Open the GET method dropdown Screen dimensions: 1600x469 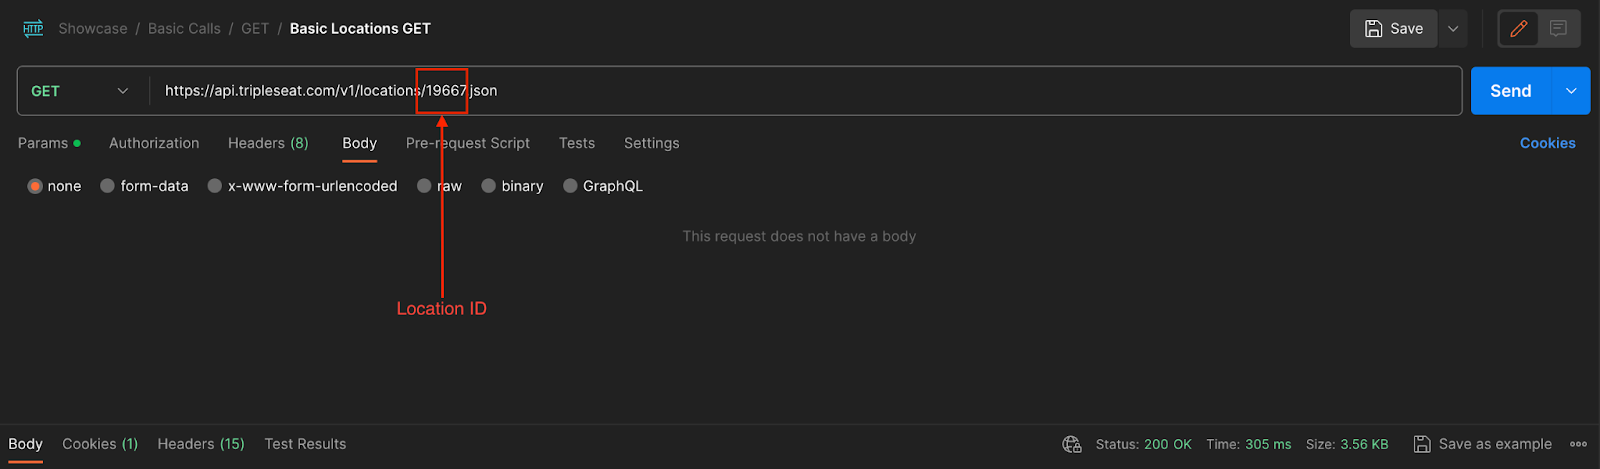pos(80,91)
